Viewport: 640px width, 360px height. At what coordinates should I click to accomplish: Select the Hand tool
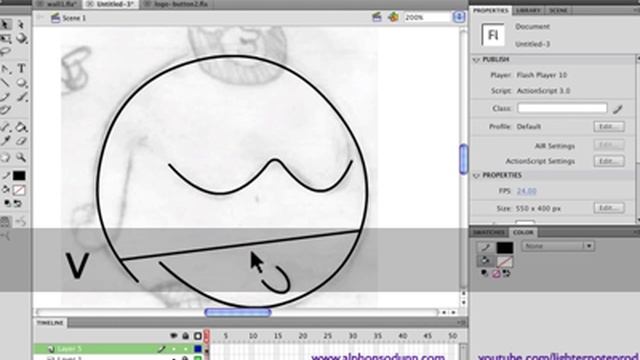coord(6,158)
